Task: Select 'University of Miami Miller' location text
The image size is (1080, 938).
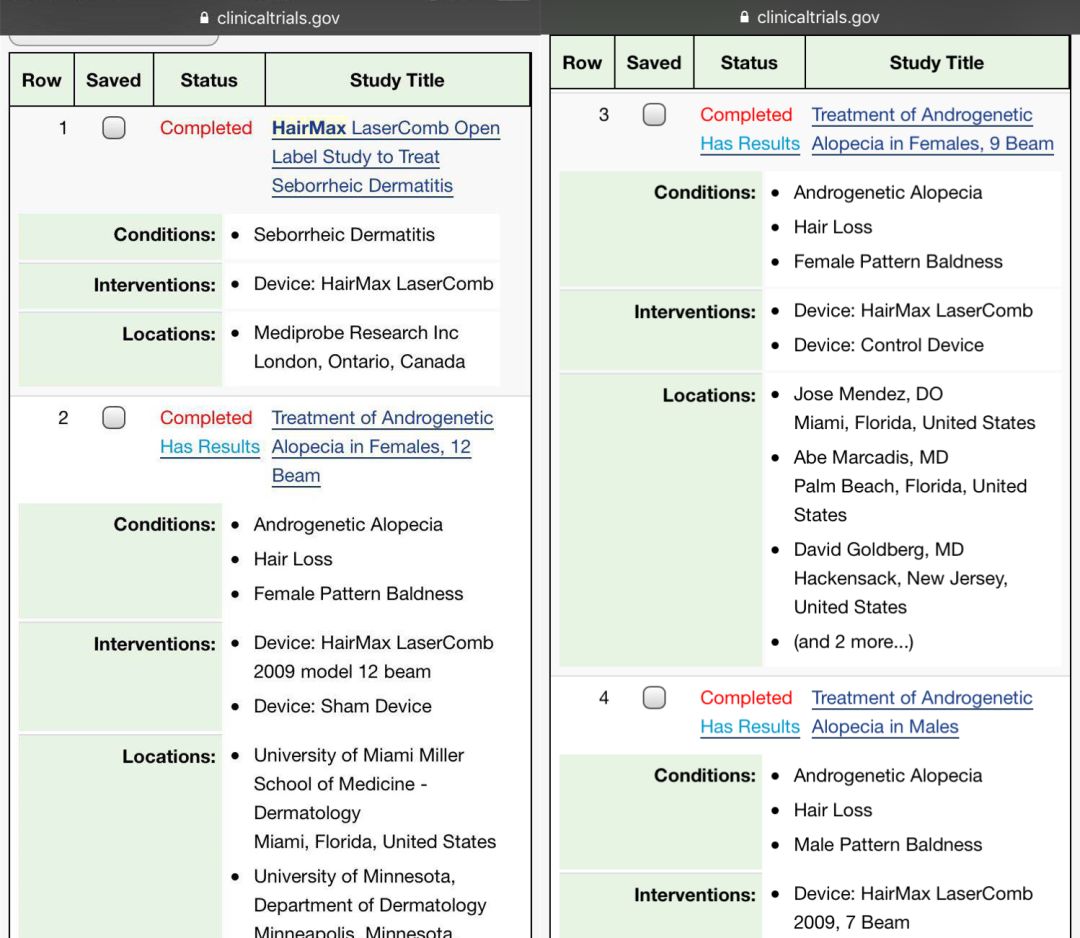Action: pos(359,755)
